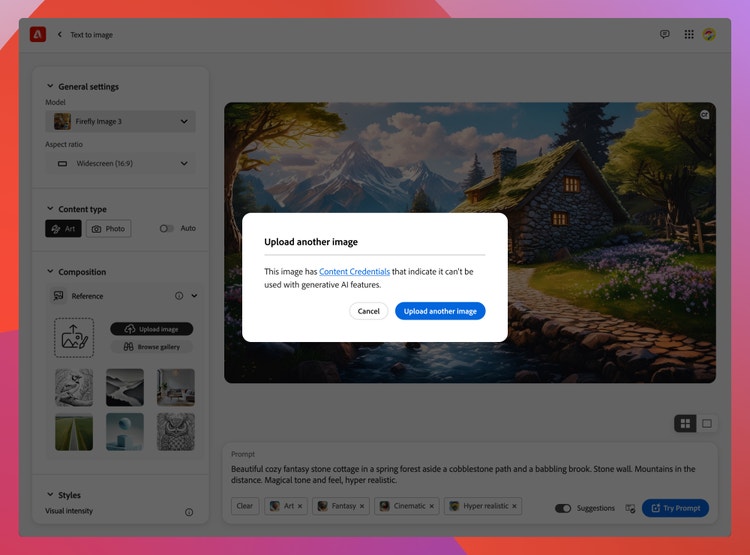Remove the Art tag

pos(300,506)
